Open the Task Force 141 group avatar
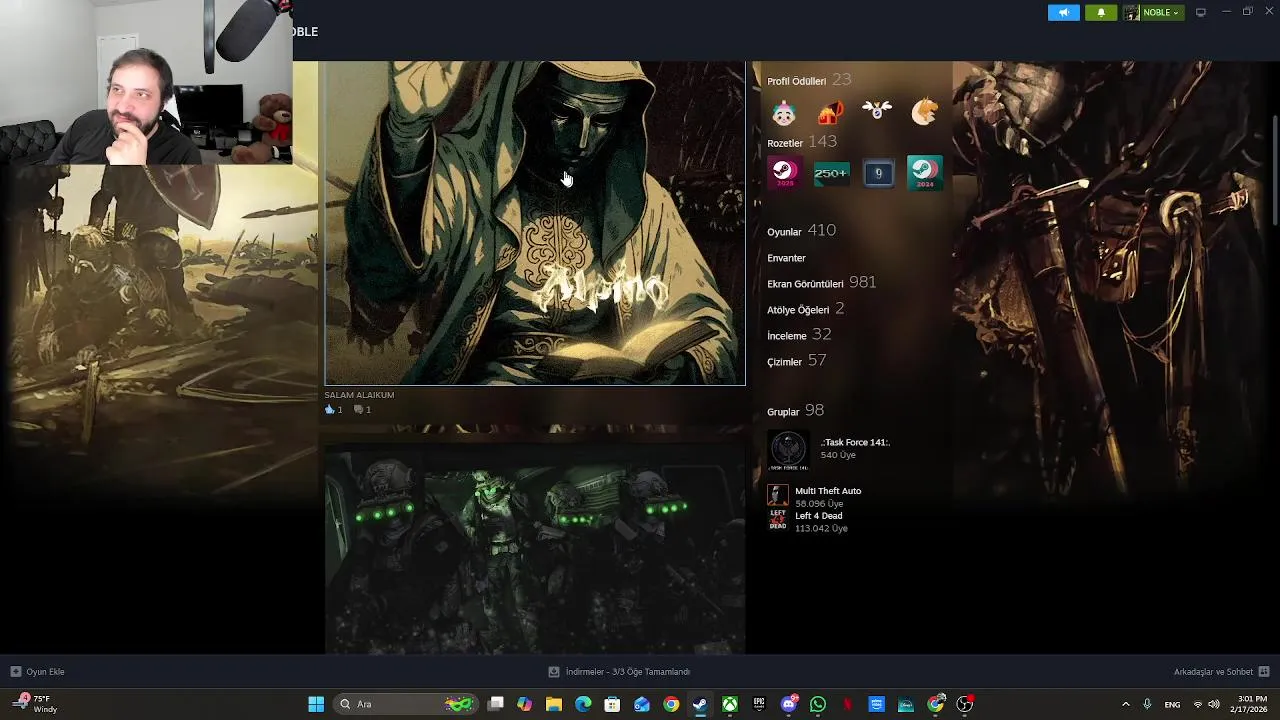This screenshot has height=720, width=1280. 788,451
